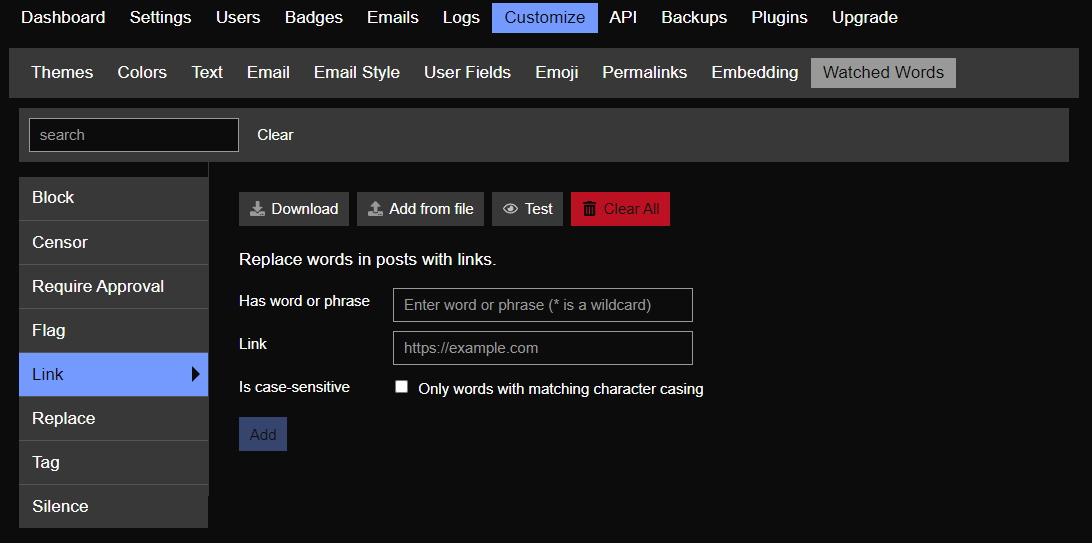Viewport: 1092px width, 543px height.
Task: Open the API admin tab
Action: pos(623,17)
